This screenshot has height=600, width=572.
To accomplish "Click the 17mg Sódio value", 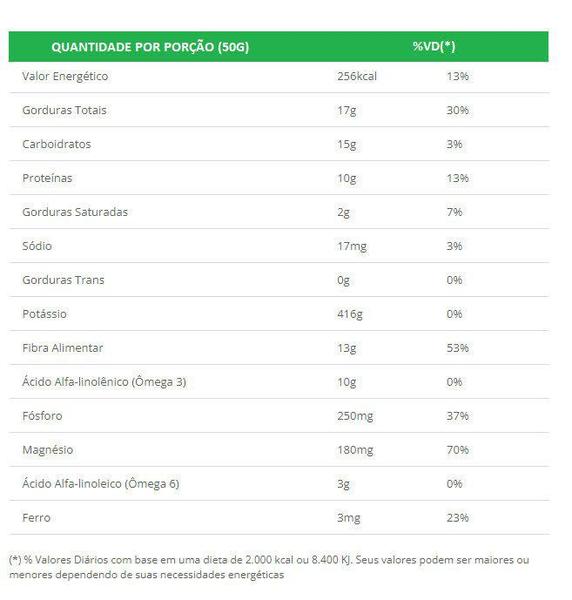I will 352,246.
